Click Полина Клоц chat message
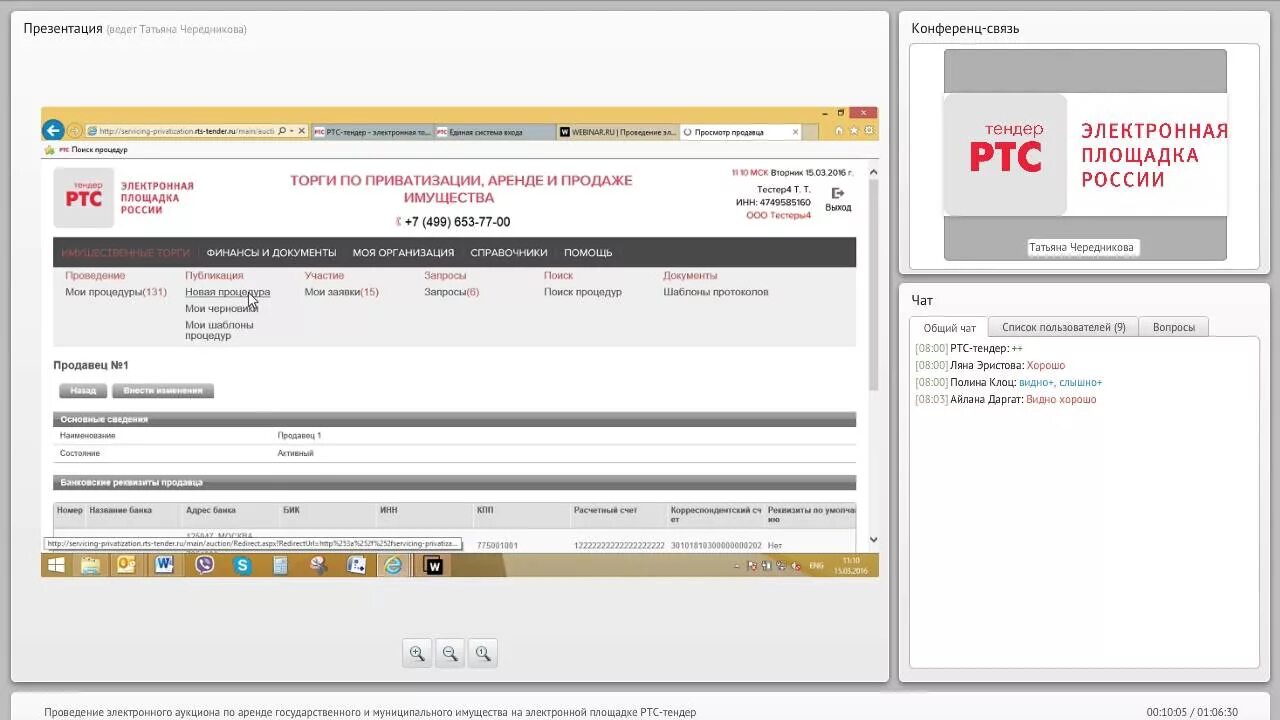This screenshot has height=720, width=1280. click(x=1008, y=382)
